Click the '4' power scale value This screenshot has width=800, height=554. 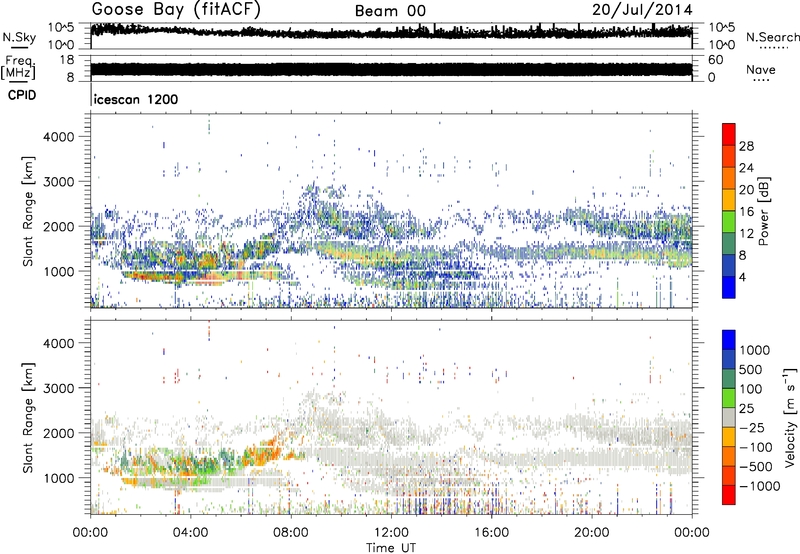coord(742,277)
